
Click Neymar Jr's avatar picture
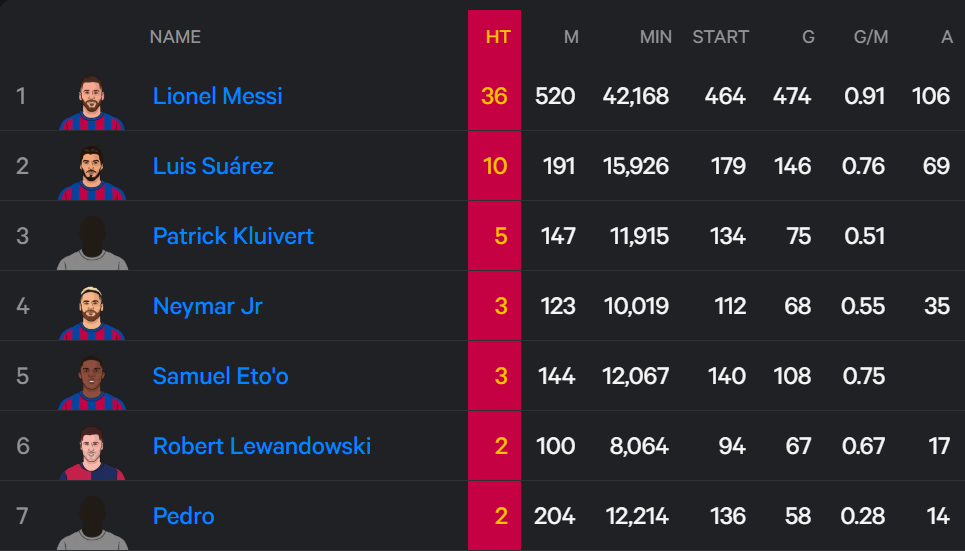(x=92, y=313)
